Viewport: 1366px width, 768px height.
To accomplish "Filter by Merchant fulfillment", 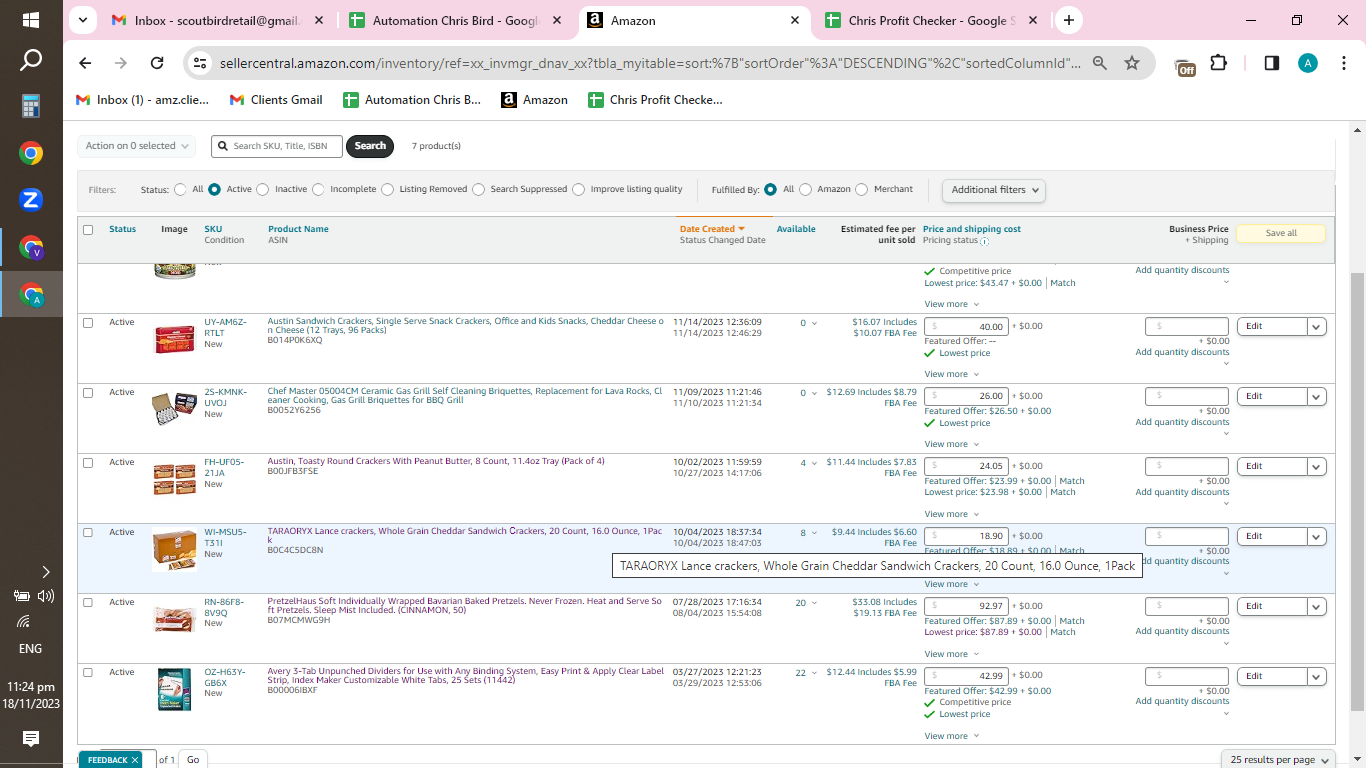I will [x=861, y=189].
